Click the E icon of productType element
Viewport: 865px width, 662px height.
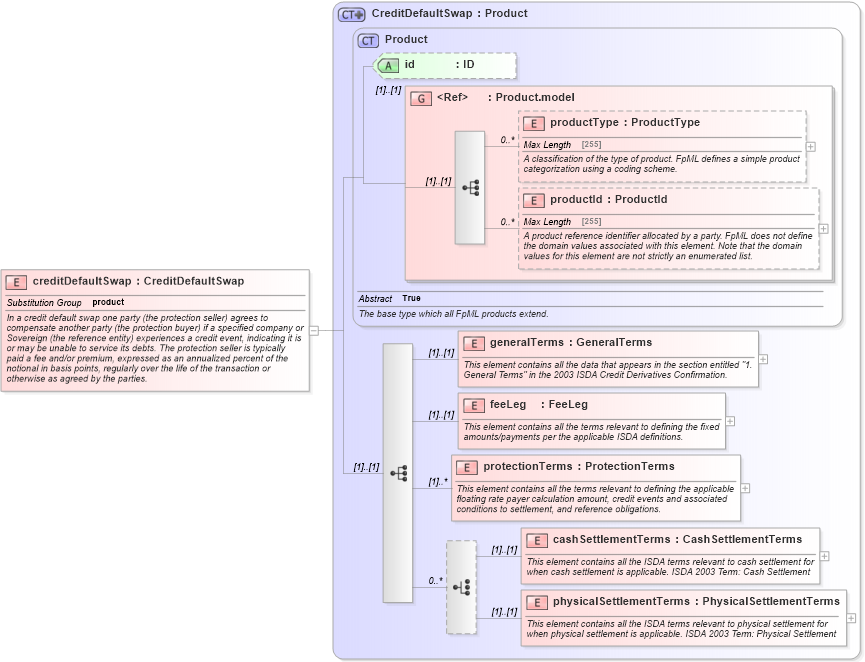tap(533, 124)
